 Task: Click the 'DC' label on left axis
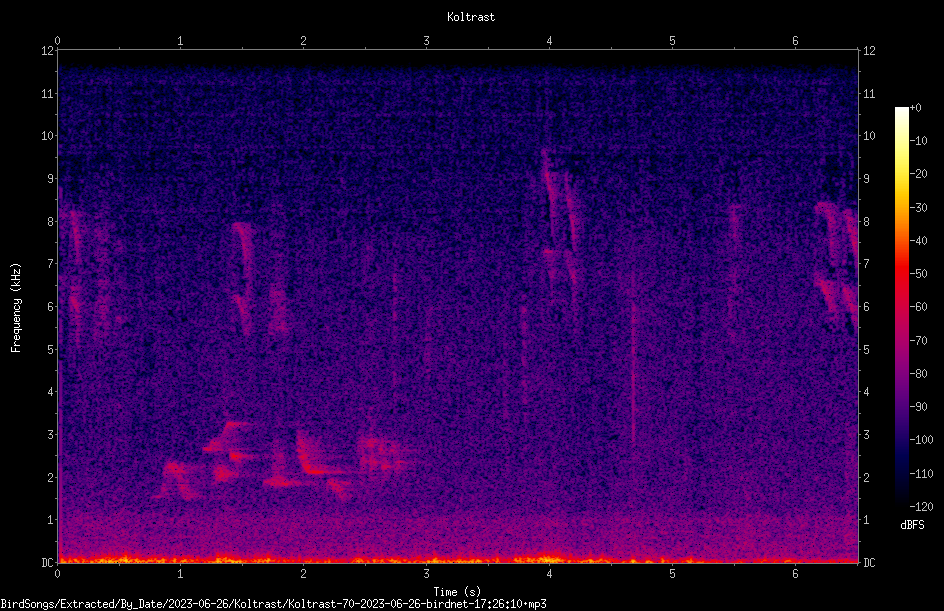click(48, 563)
